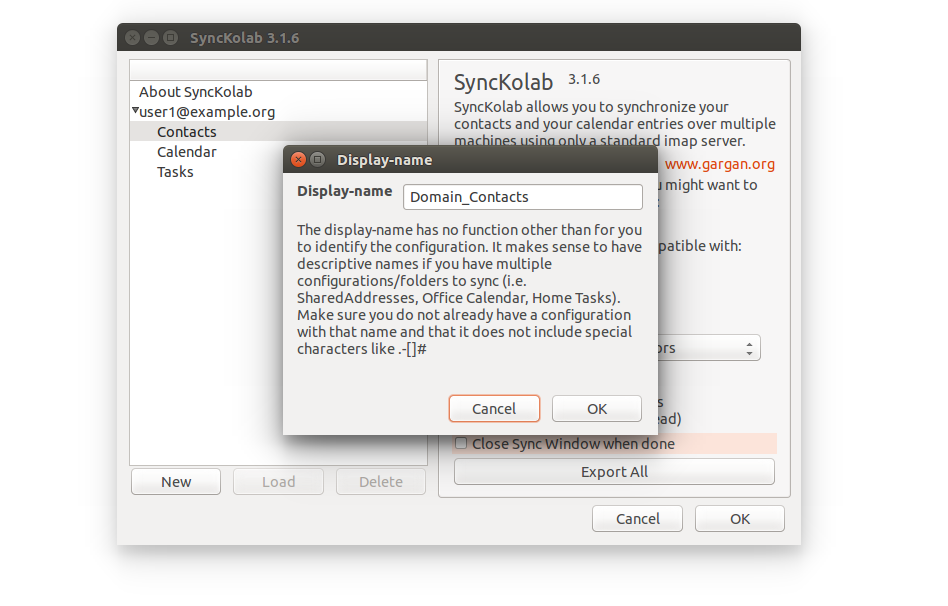Close the Display-name dialog window

[x=298, y=160]
